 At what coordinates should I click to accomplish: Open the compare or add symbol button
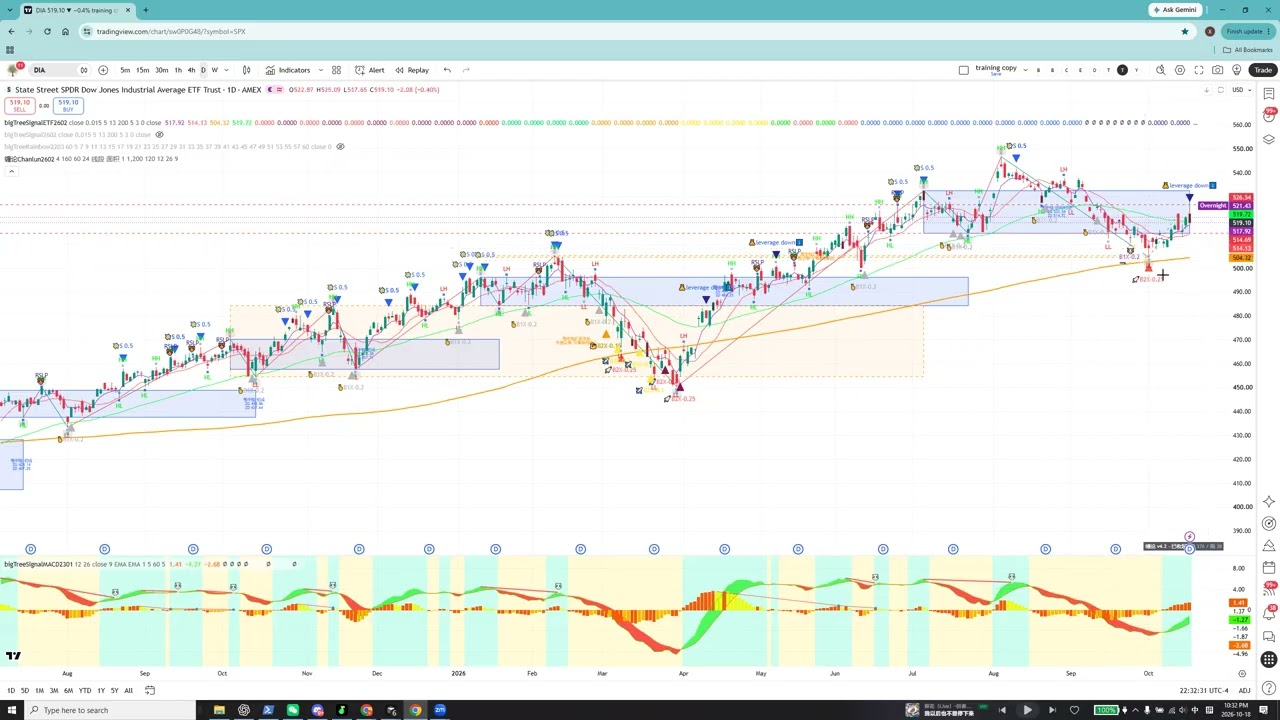(x=103, y=70)
